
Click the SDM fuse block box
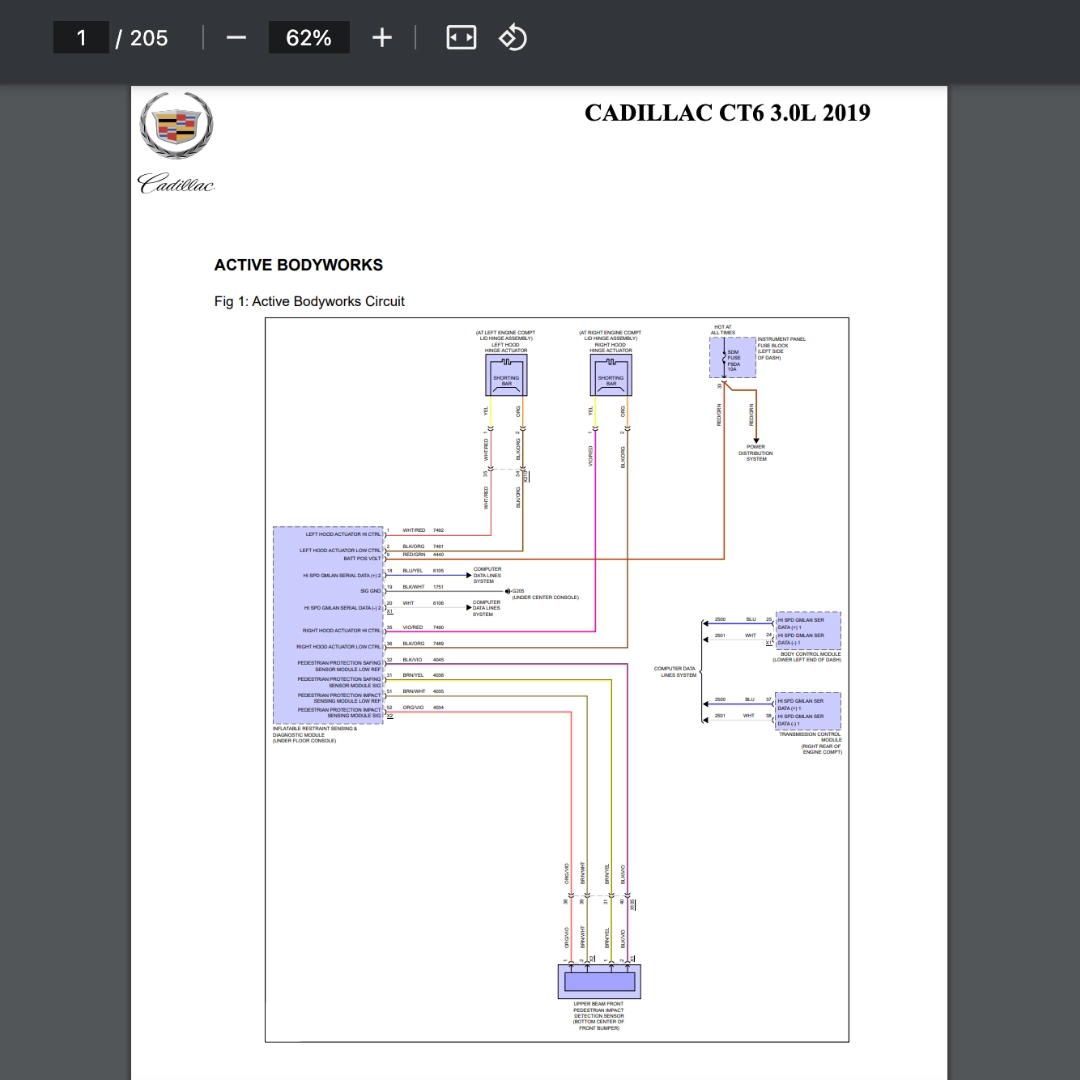pos(732,357)
